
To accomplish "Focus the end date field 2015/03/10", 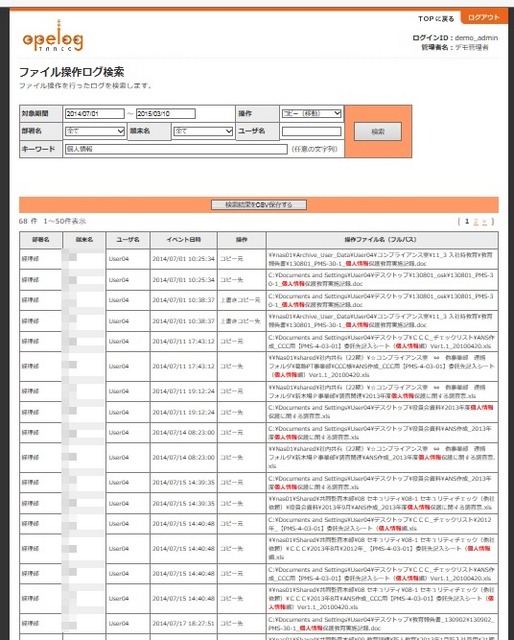I will coord(165,113).
